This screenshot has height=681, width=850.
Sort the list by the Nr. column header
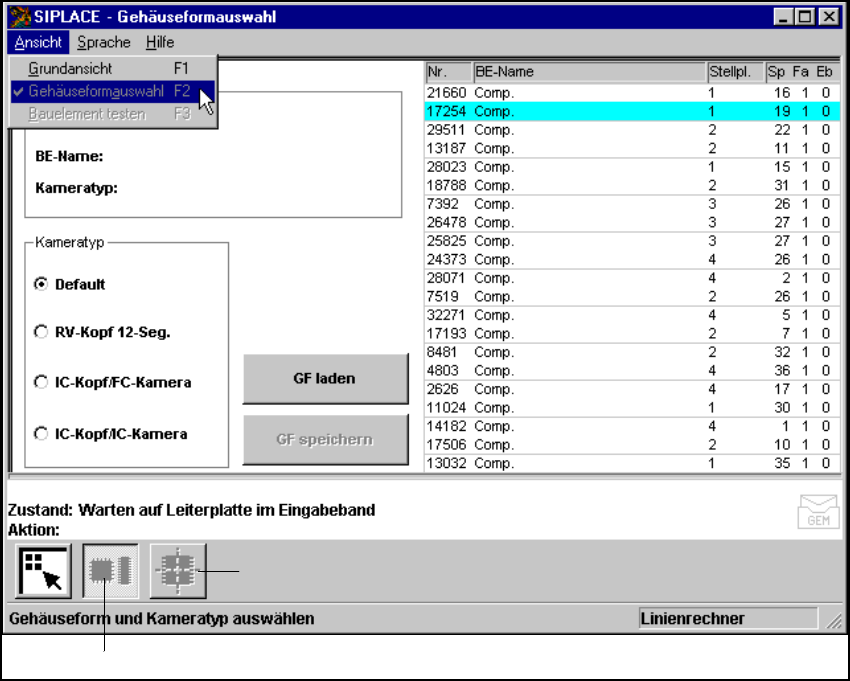[447, 72]
